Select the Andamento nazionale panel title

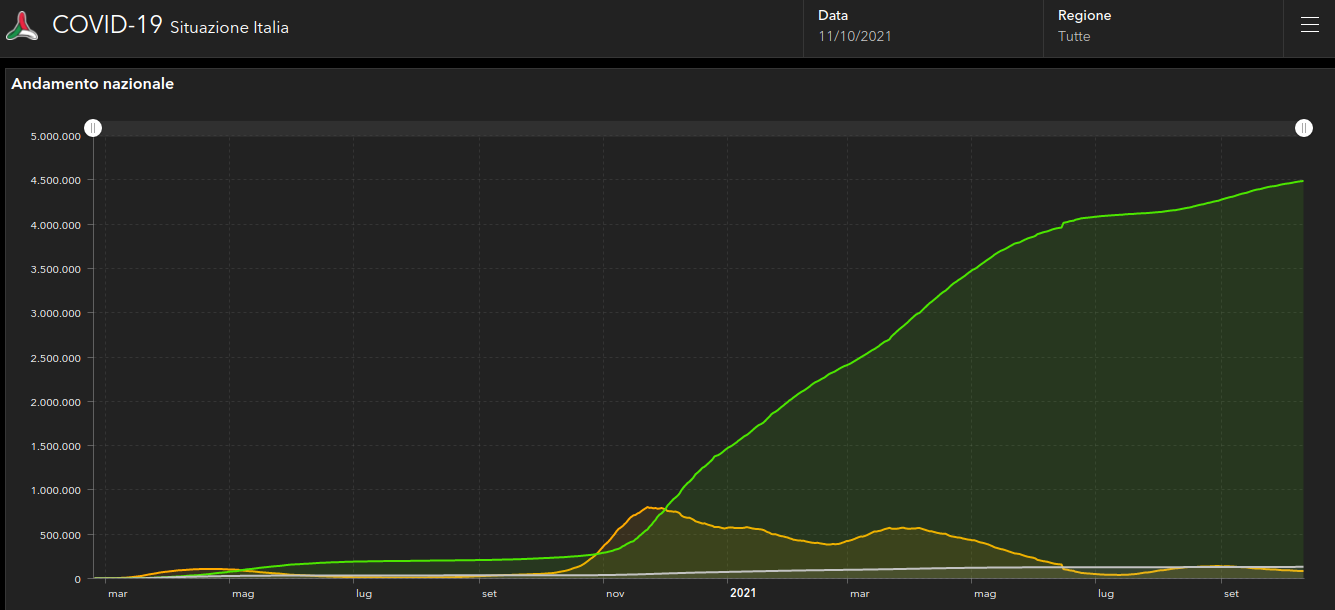[93, 84]
